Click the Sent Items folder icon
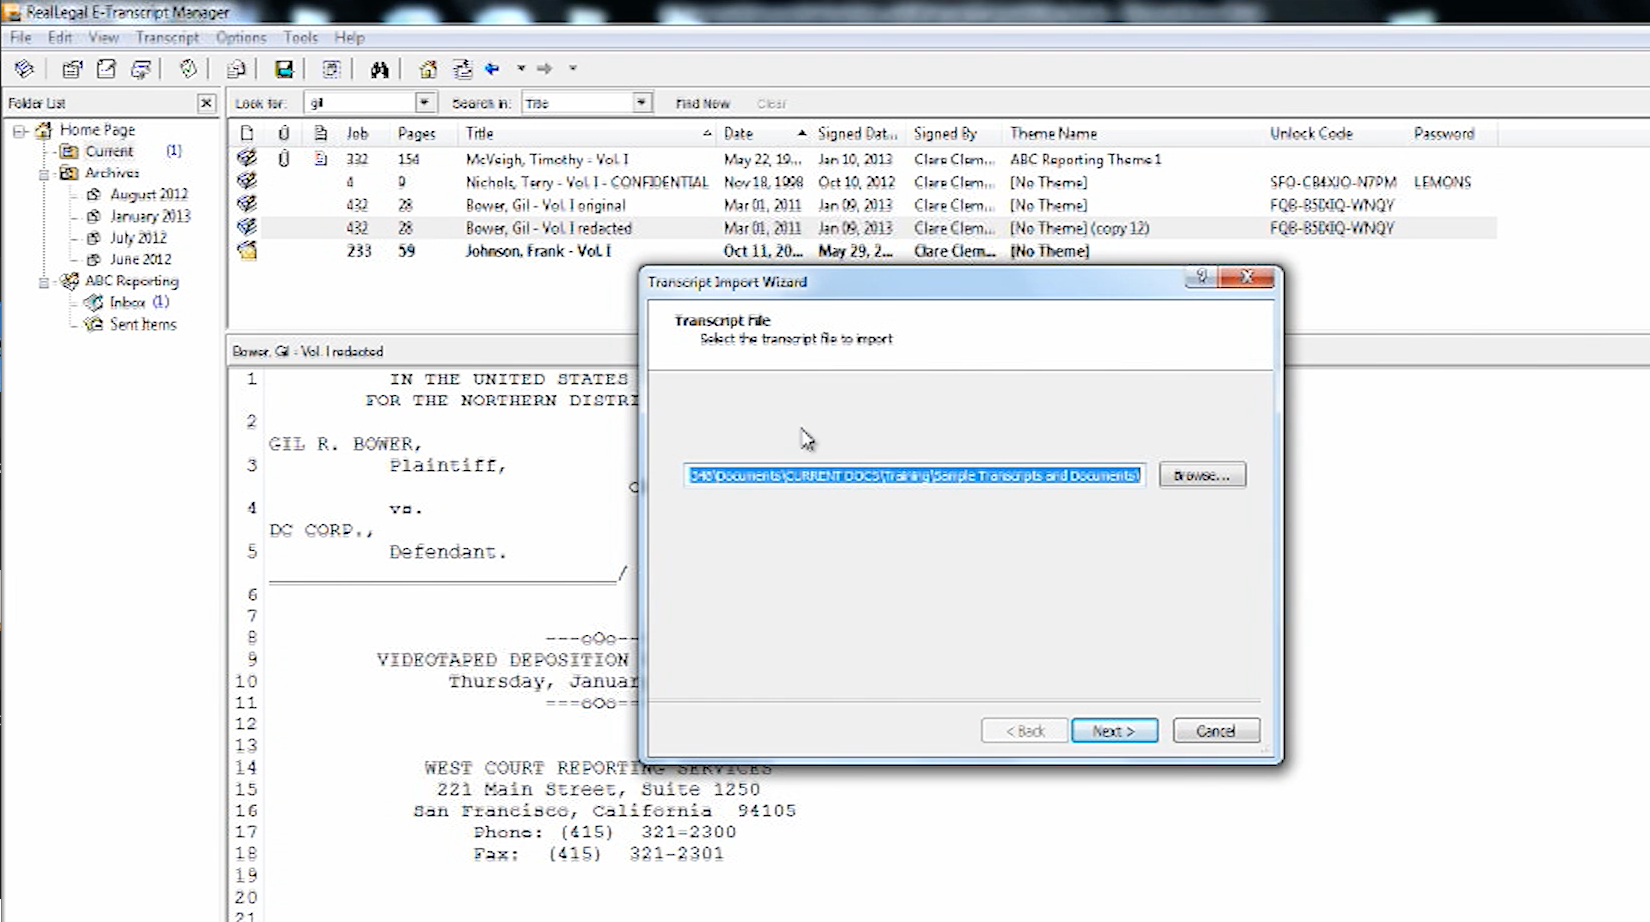Viewport: 1650px width, 922px height. pyautogui.click(x=94, y=324)
